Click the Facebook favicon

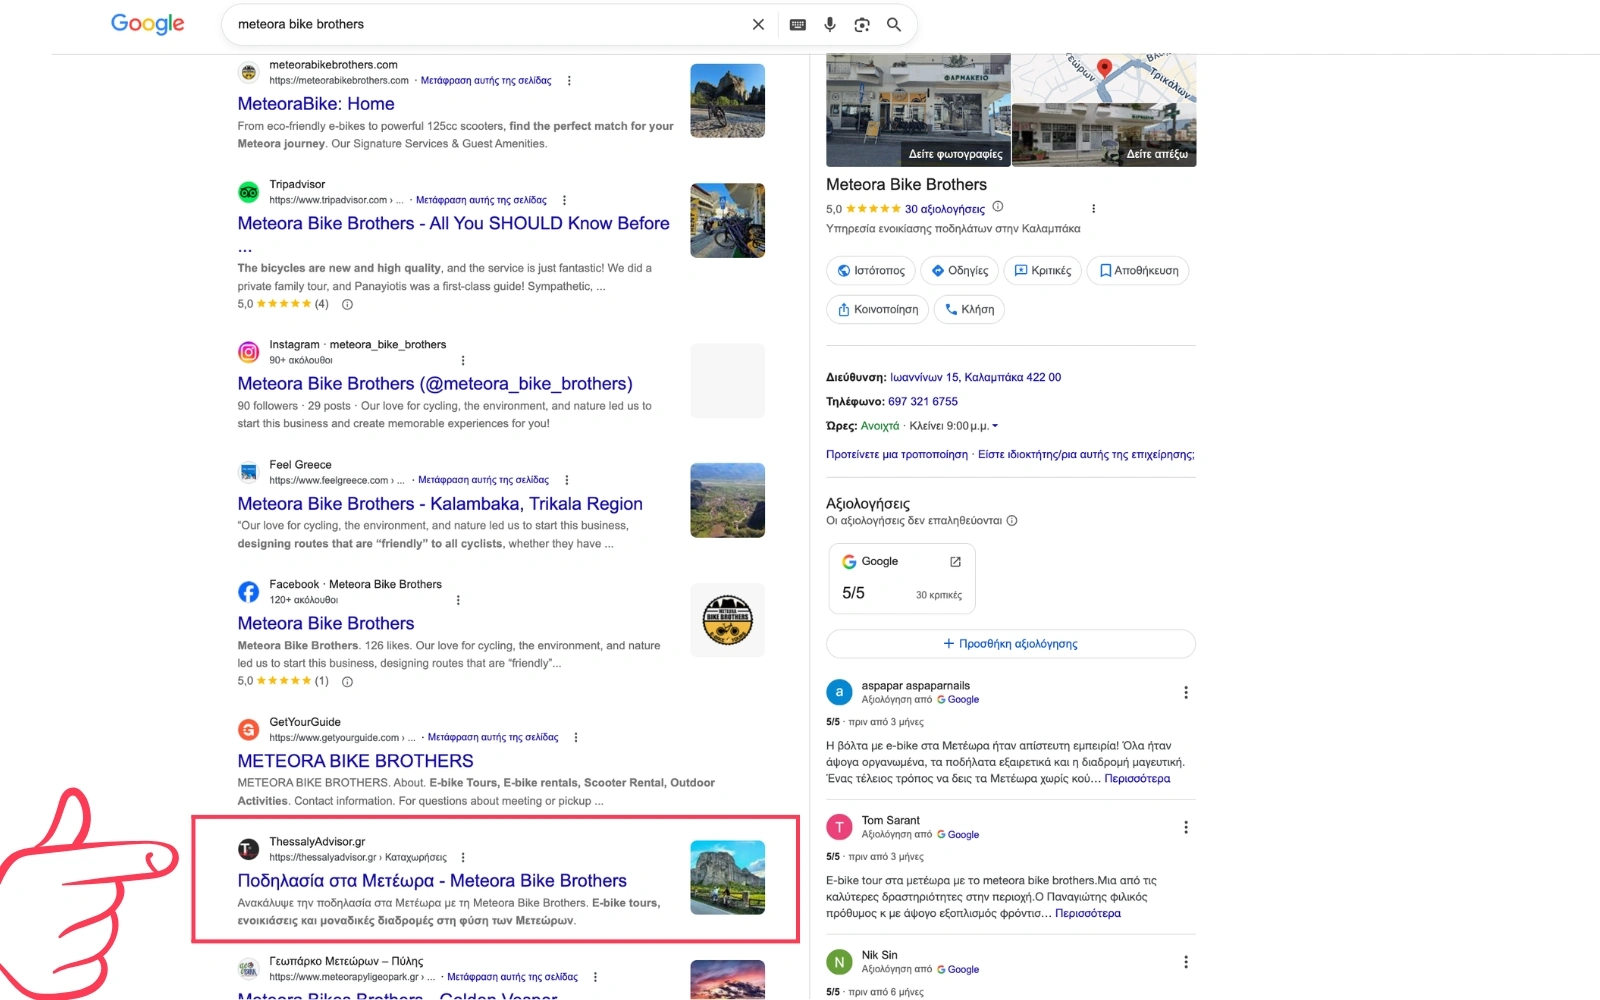[248, 592]
